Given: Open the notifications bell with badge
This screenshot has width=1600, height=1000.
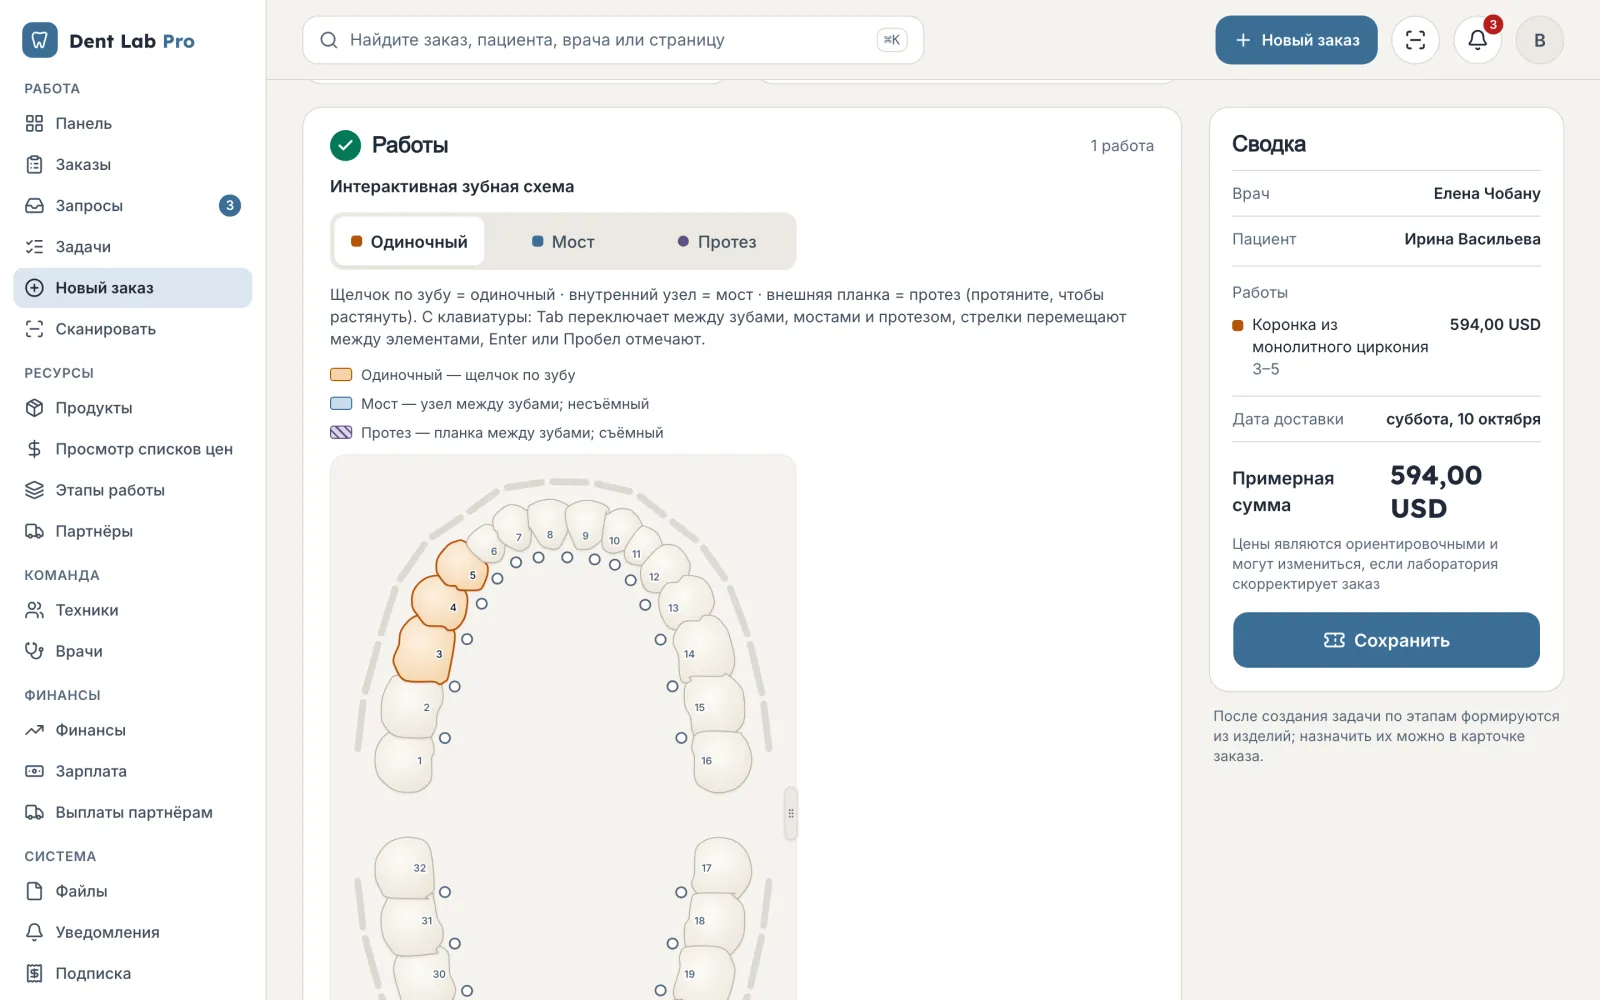Looking at the screenshot, I should click(x=1477, y=40).
